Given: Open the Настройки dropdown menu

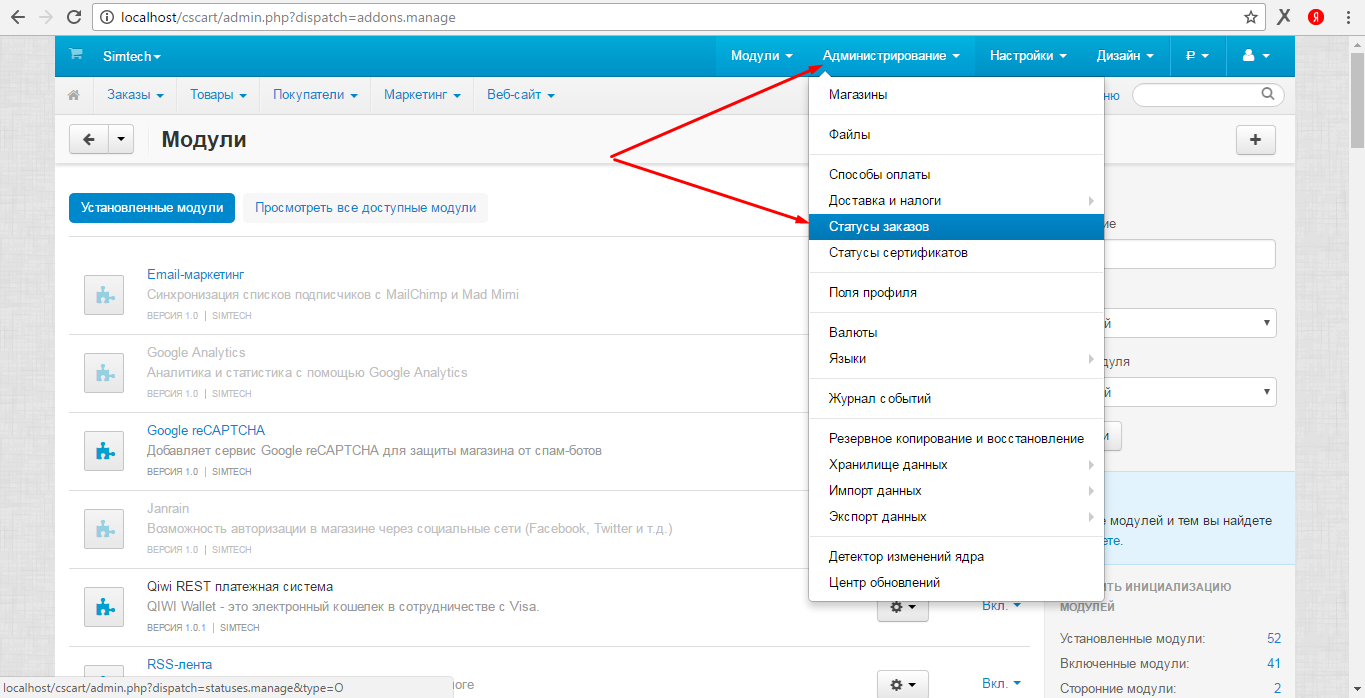Looking at the screenshot, I should (1028, 56).
